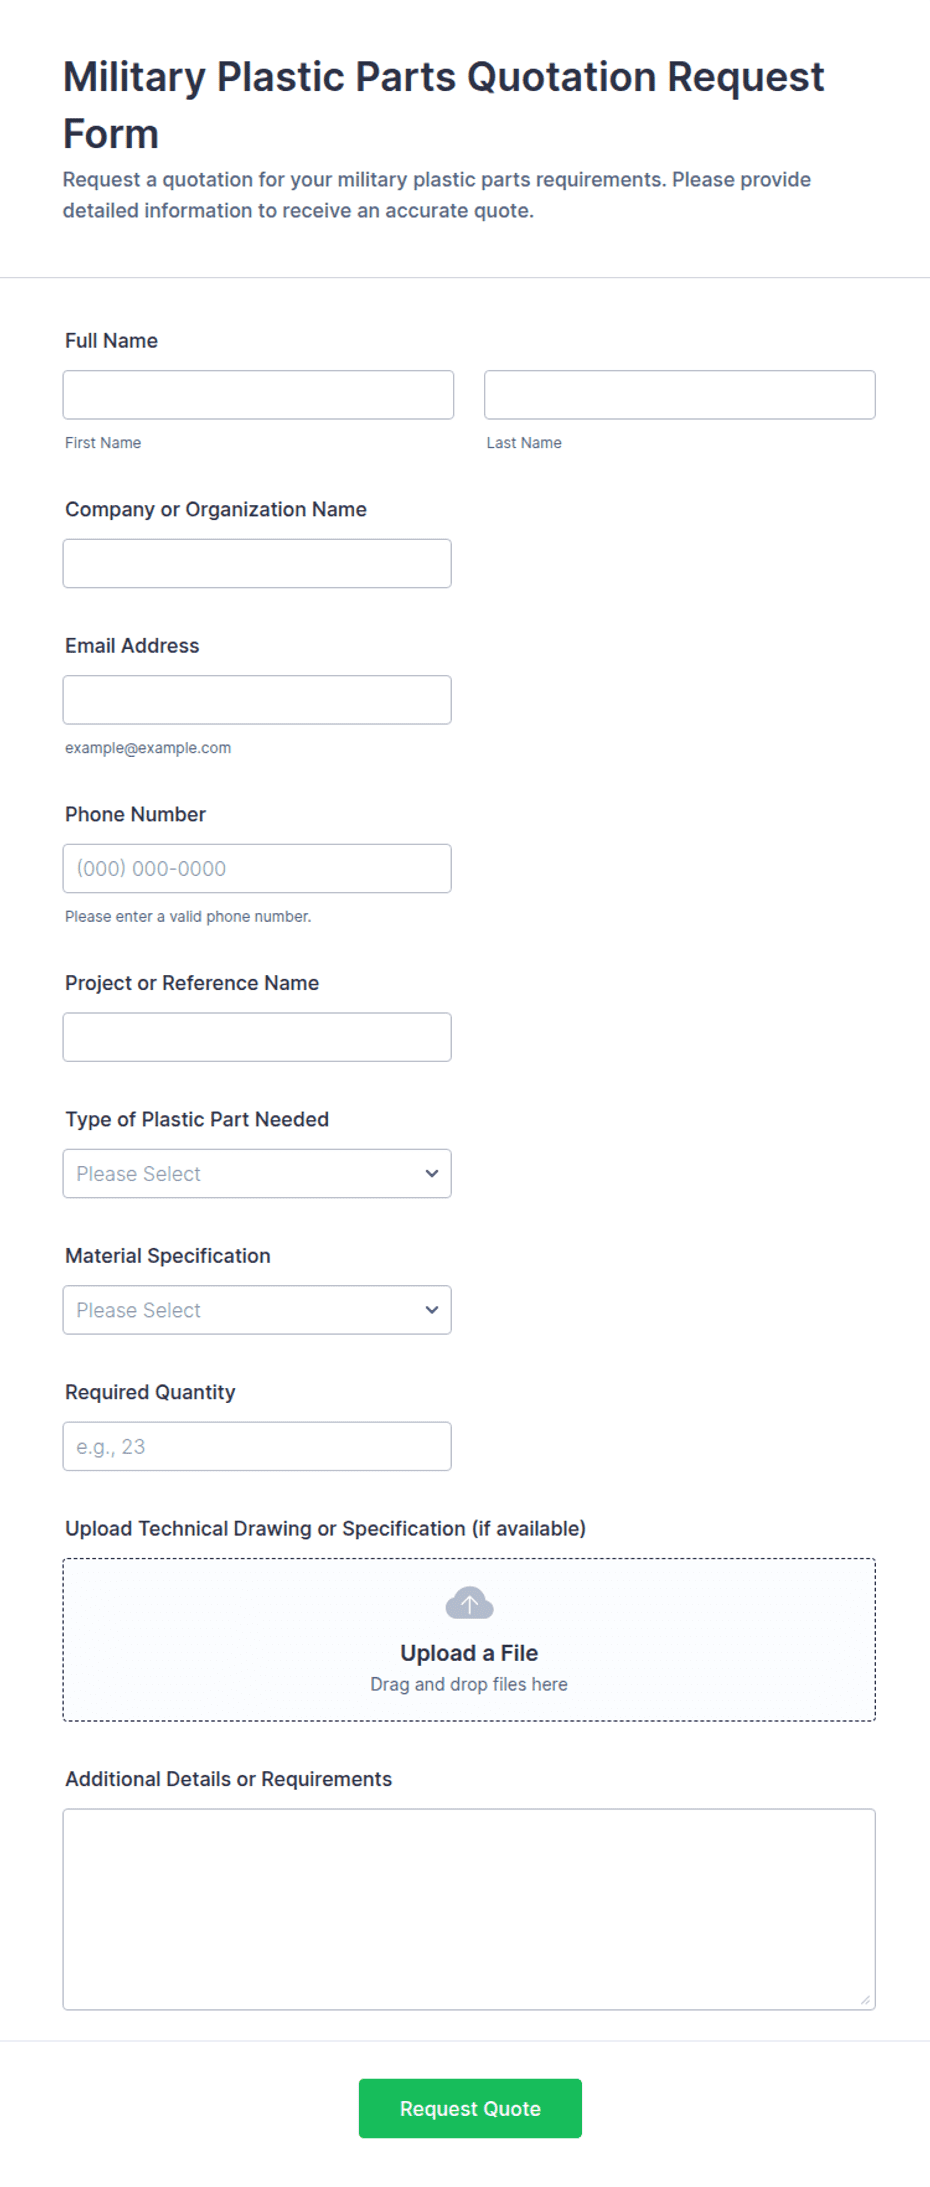This screenshot has height=2187, width=930.
Task: Expand the Material Specification select box
Action: [x=257, y=1310]
